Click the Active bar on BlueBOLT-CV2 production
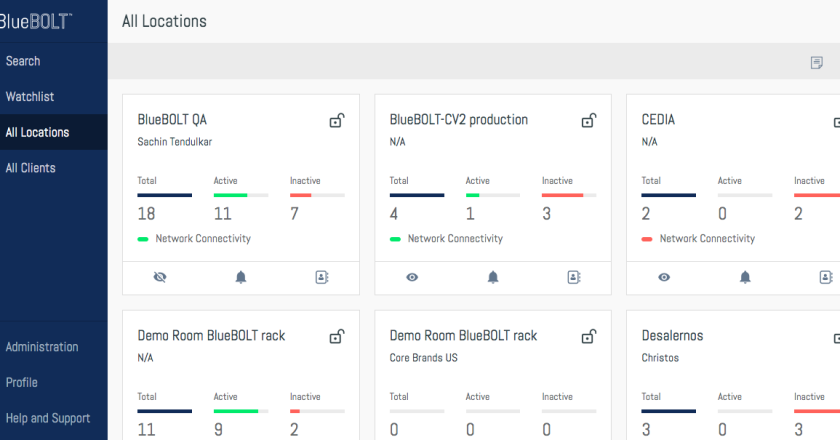Viewport: 840px width, 440px height. [493, 195]
